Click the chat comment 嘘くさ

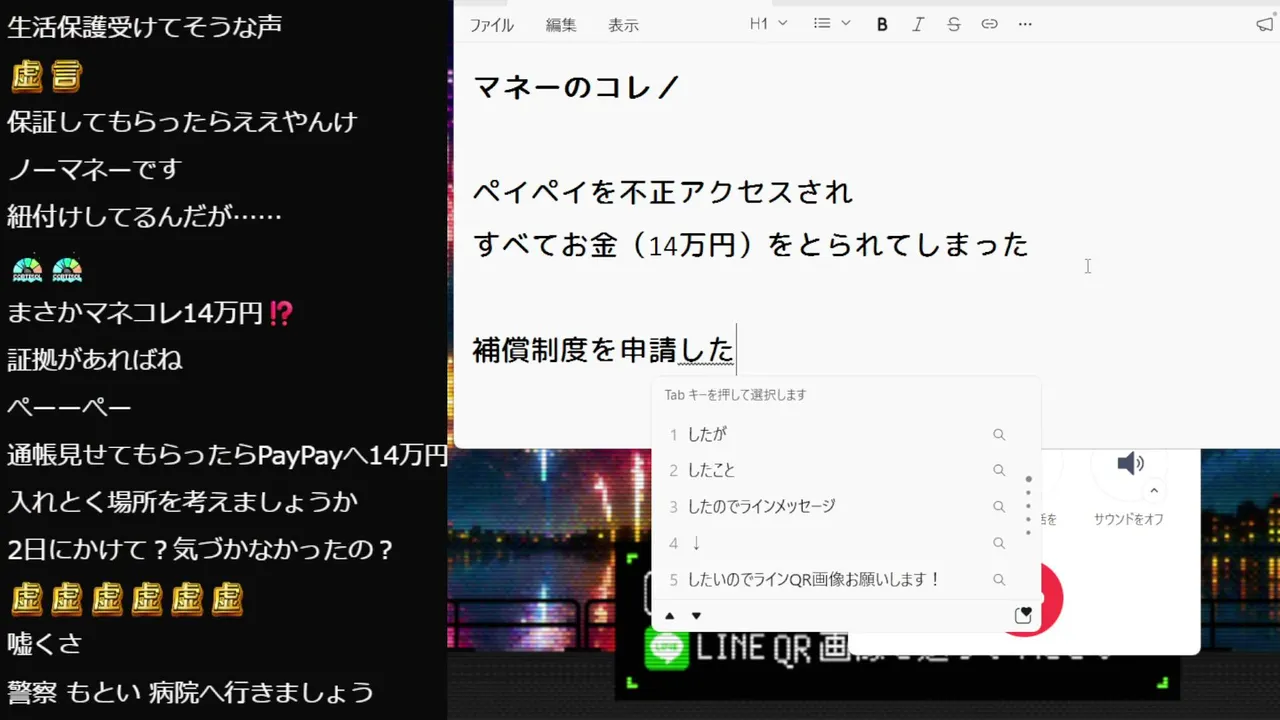45,644
